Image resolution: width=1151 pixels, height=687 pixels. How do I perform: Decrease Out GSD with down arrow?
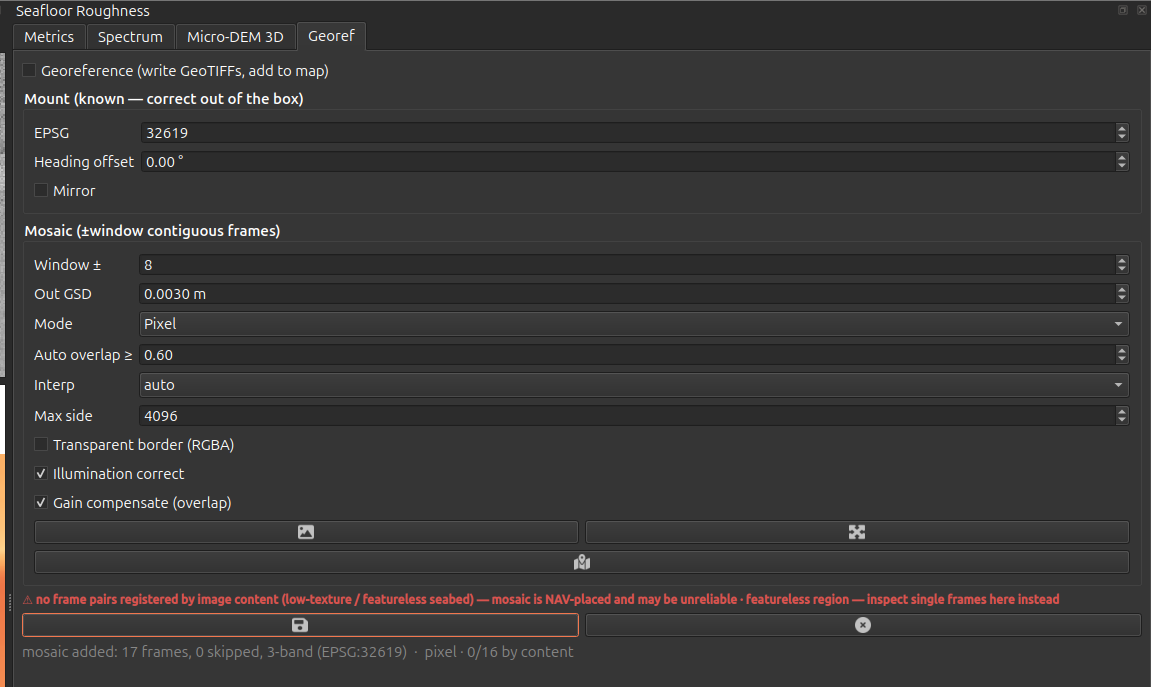click(x=1122, y=299)
